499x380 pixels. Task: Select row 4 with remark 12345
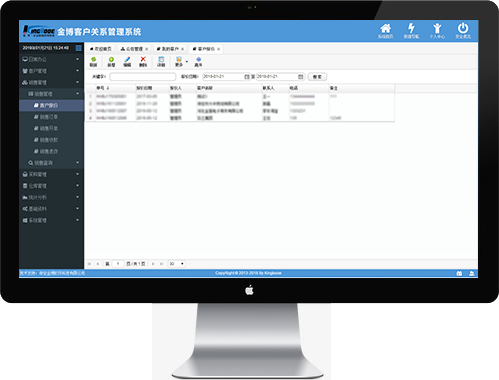pyautogui.click(x=240, y=118)
